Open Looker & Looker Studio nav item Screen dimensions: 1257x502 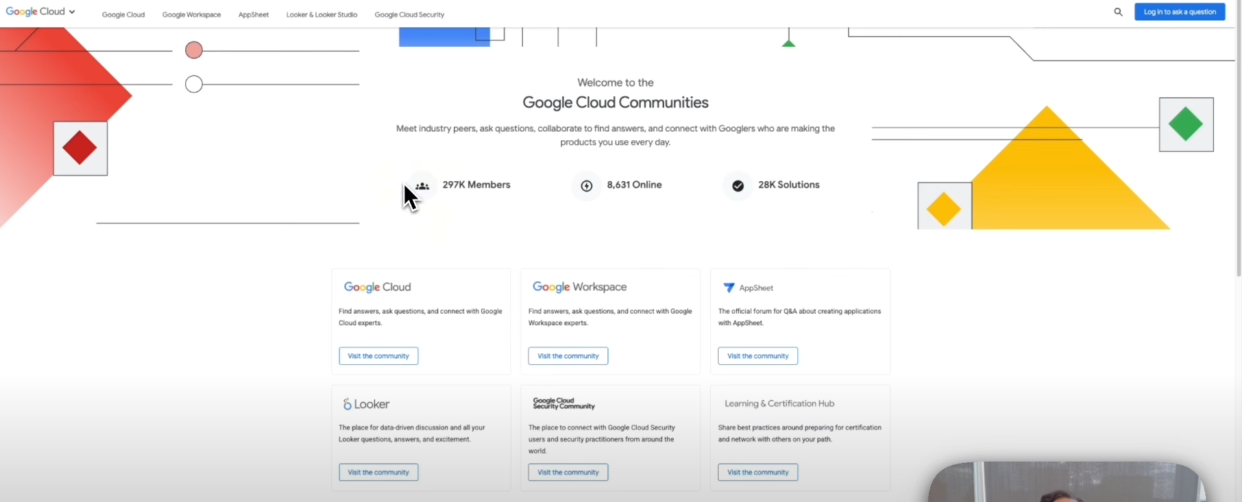pyautogui.click(x=322, y=14)
